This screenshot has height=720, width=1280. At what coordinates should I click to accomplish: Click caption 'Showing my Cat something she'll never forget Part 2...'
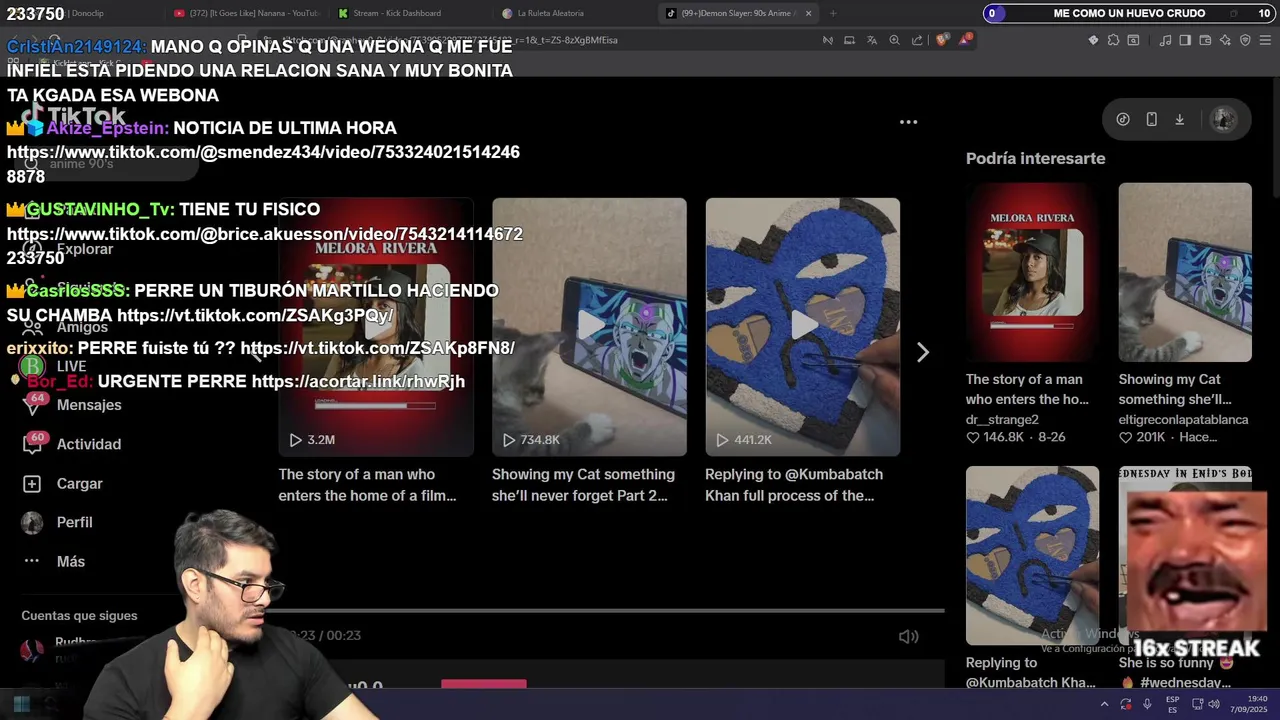pos(583,485)
